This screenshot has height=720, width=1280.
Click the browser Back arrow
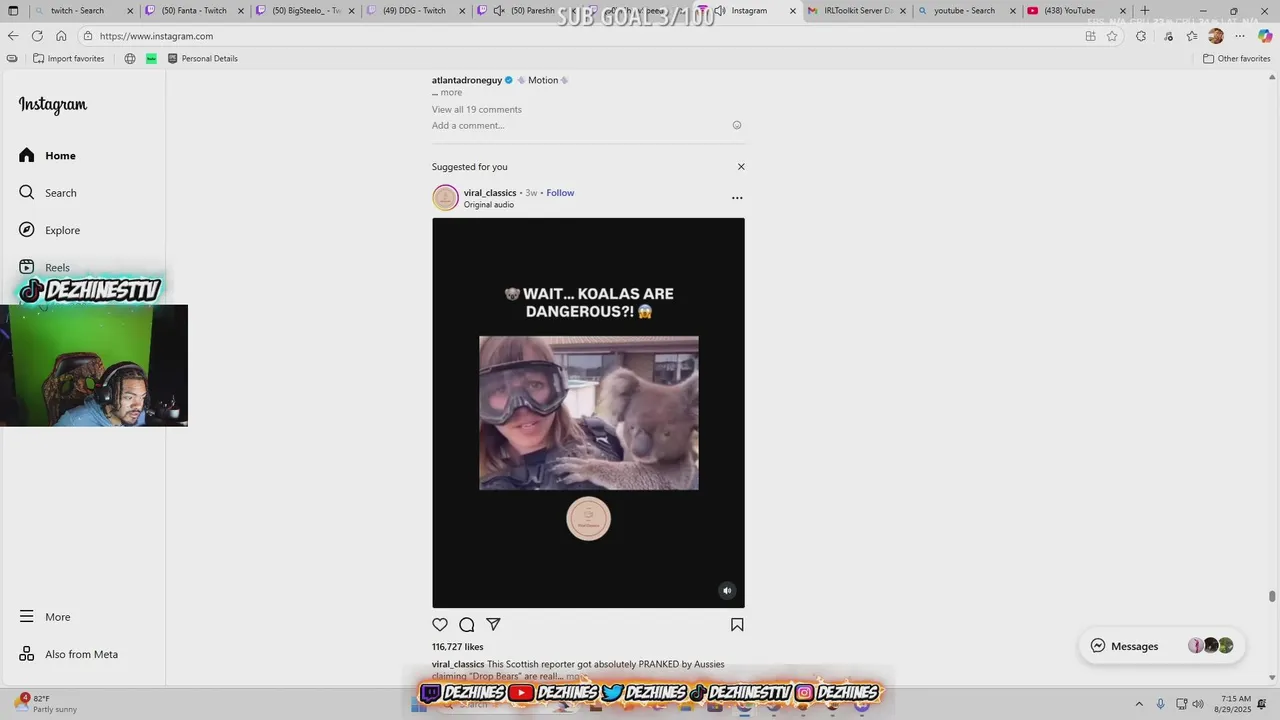click(13, 36)
